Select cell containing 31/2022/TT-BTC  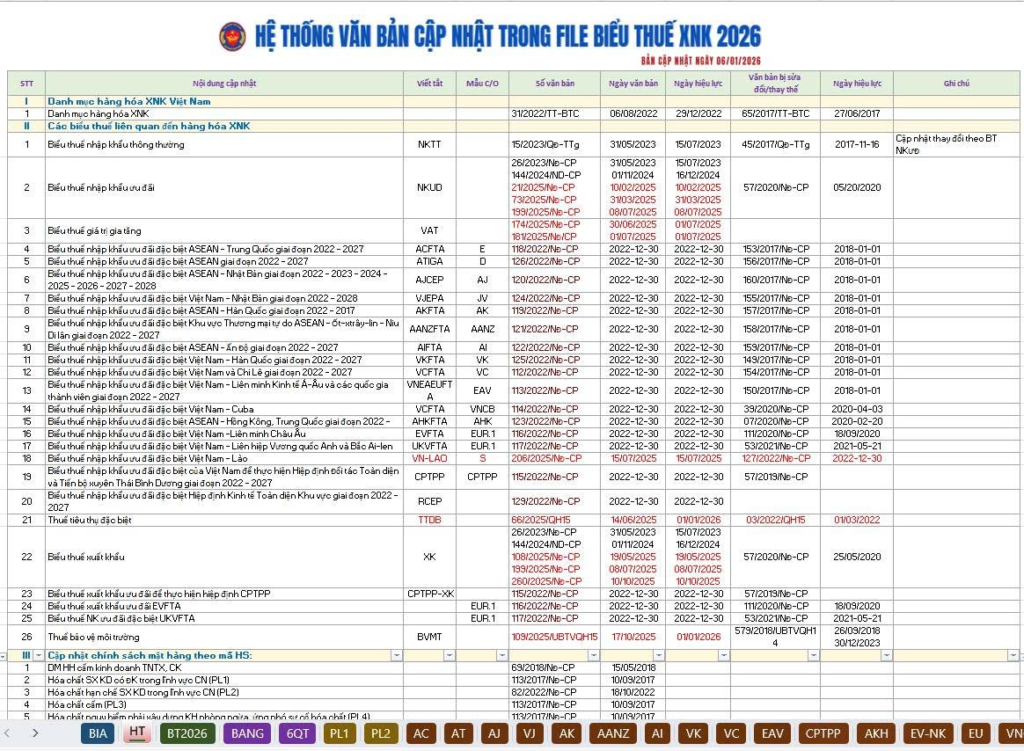click(x=554, y=113)
